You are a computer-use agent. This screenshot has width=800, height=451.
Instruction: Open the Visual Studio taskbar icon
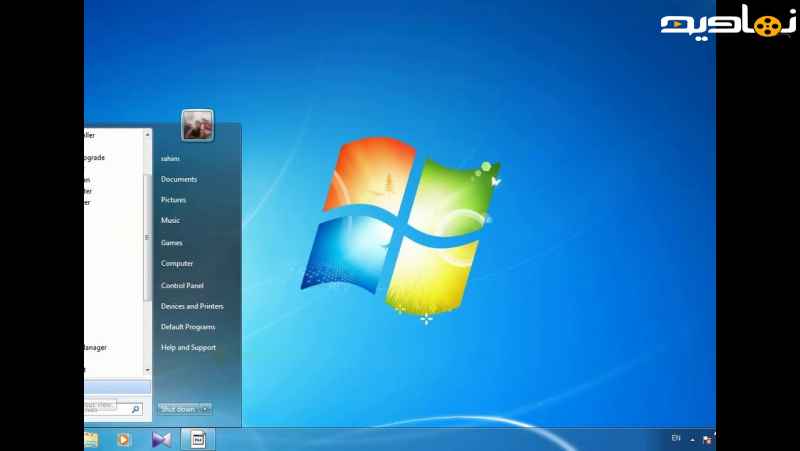(161, 439)
